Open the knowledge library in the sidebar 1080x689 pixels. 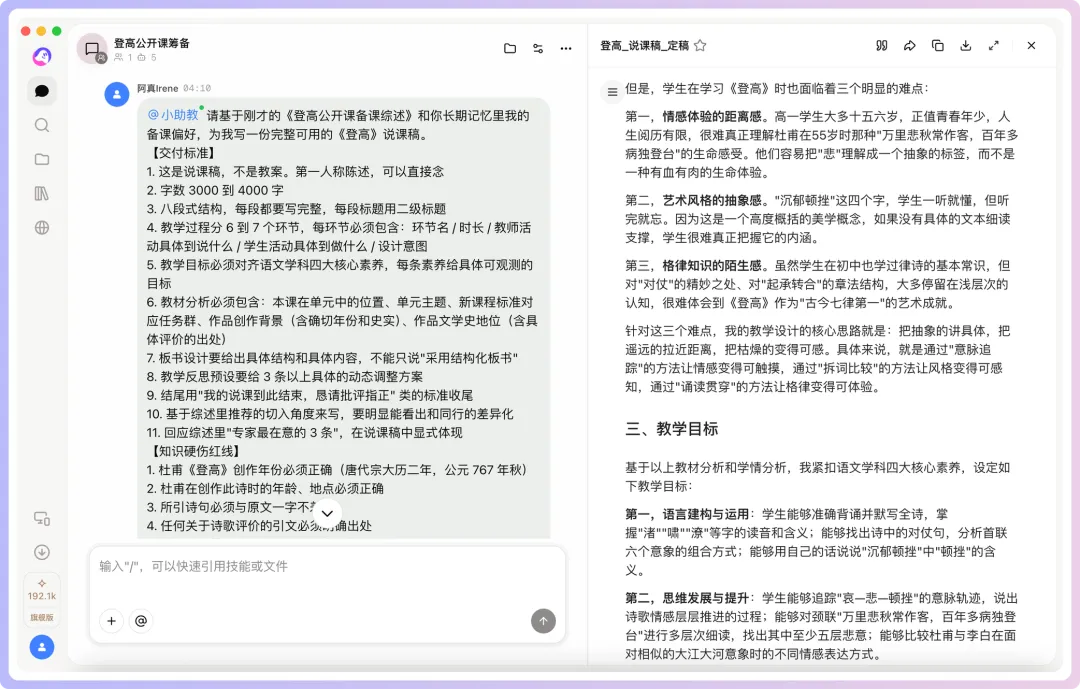(42, 194)
